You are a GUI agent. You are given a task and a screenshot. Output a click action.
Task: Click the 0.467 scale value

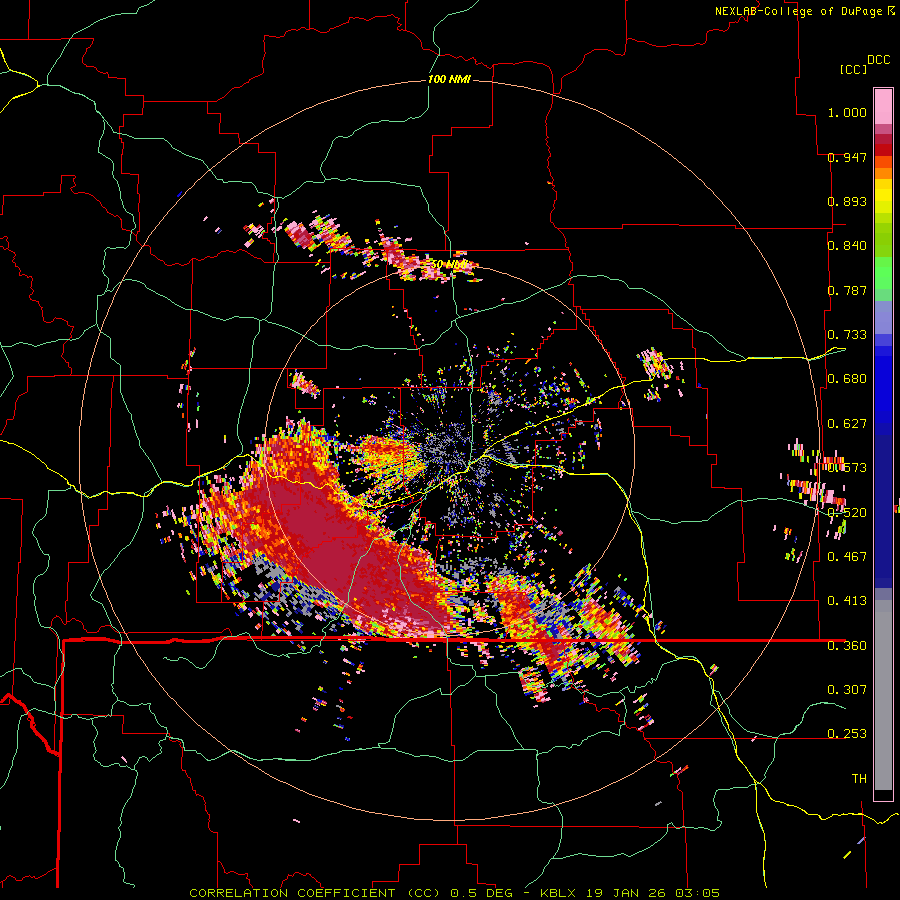[x=847, y=557]
